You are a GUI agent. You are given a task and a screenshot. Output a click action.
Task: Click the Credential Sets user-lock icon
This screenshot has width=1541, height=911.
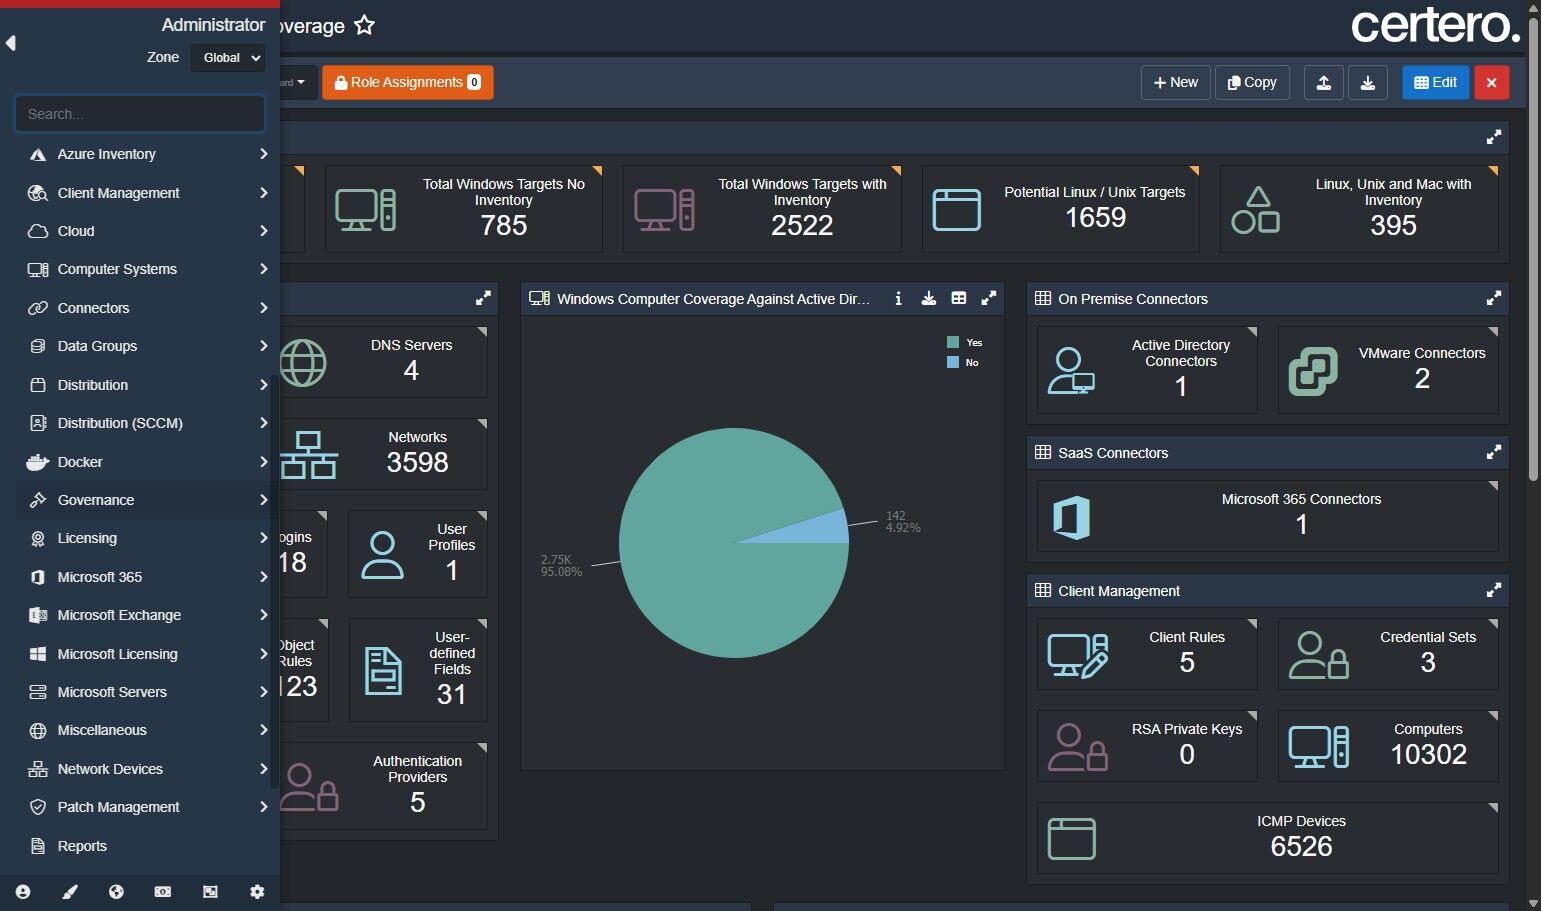1318,656
